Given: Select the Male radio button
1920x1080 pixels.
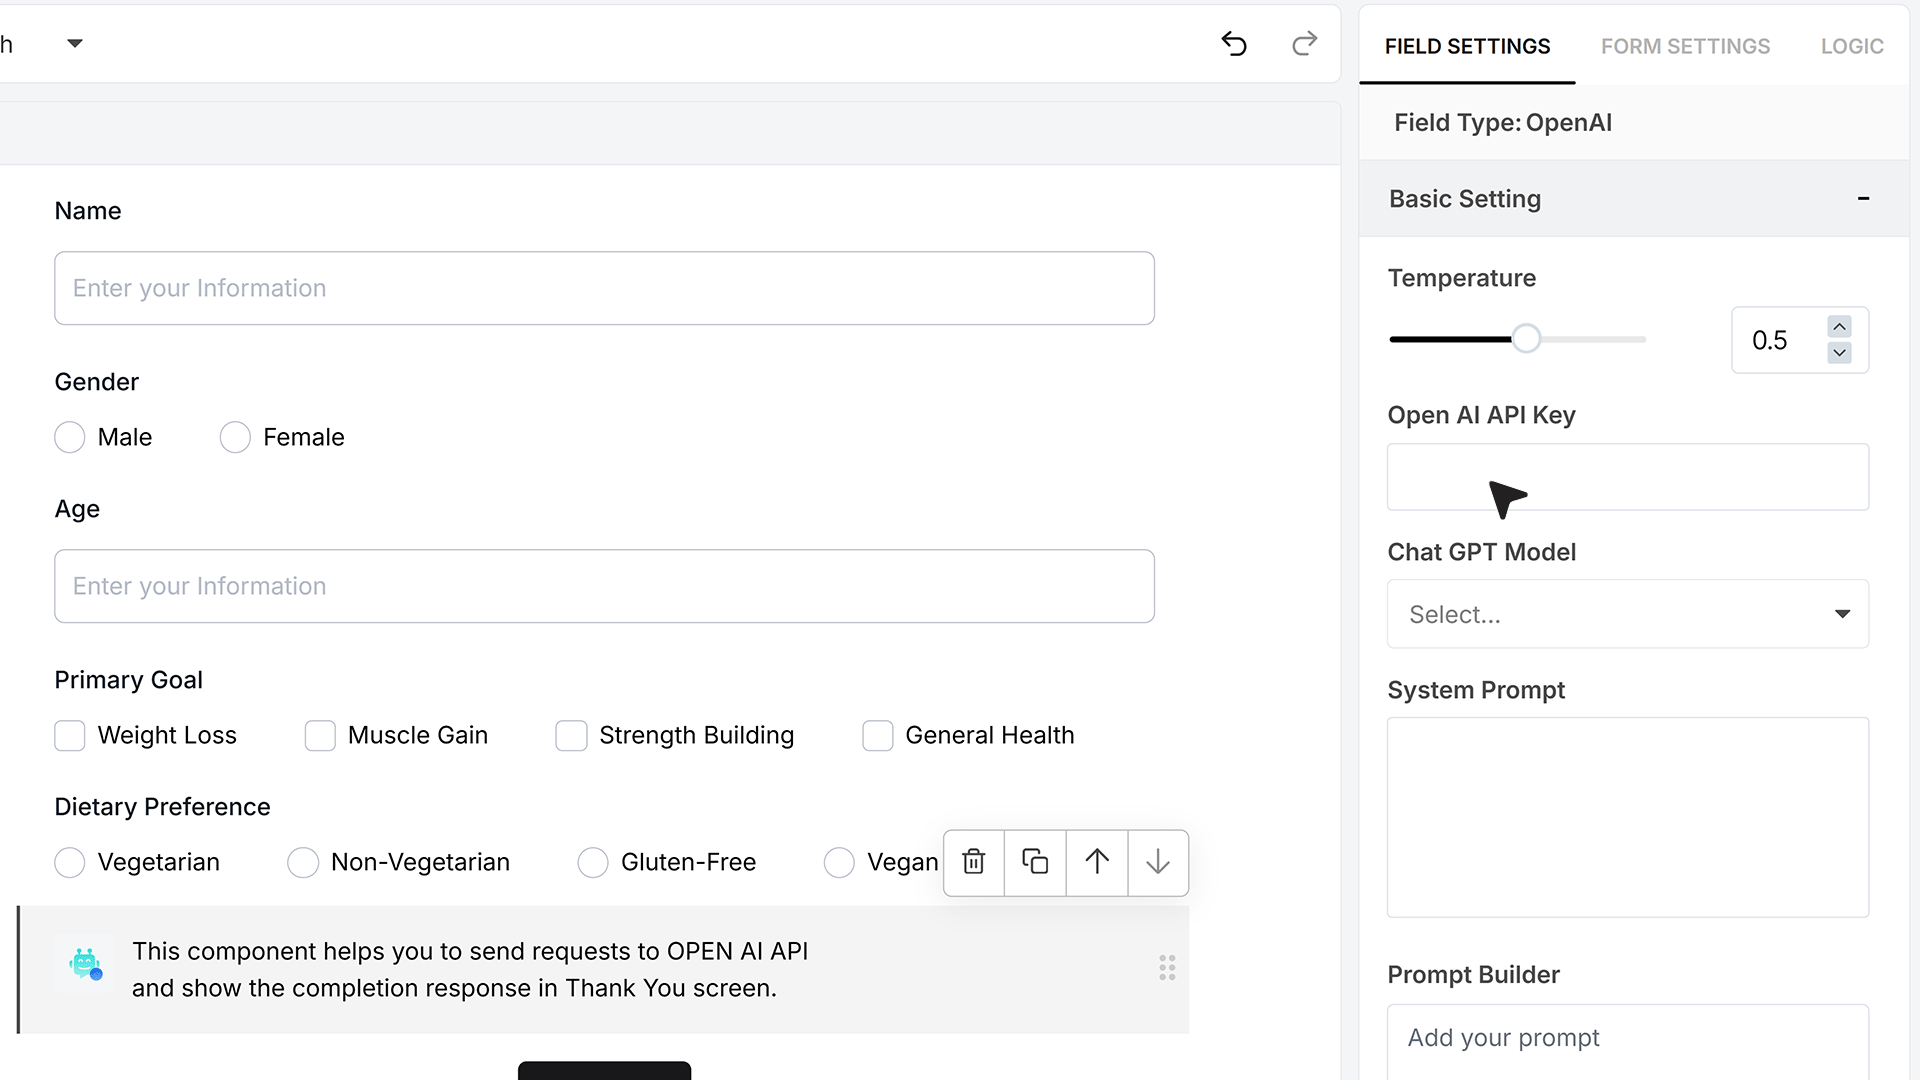Looking at the screenshot, I should point(70,437).
